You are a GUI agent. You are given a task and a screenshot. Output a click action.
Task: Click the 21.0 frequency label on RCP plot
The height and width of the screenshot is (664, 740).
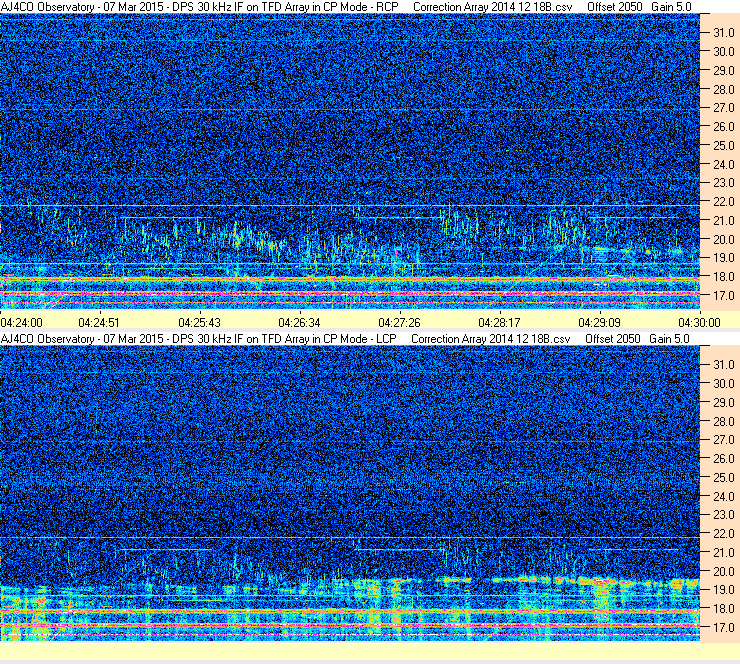point(723,220)
